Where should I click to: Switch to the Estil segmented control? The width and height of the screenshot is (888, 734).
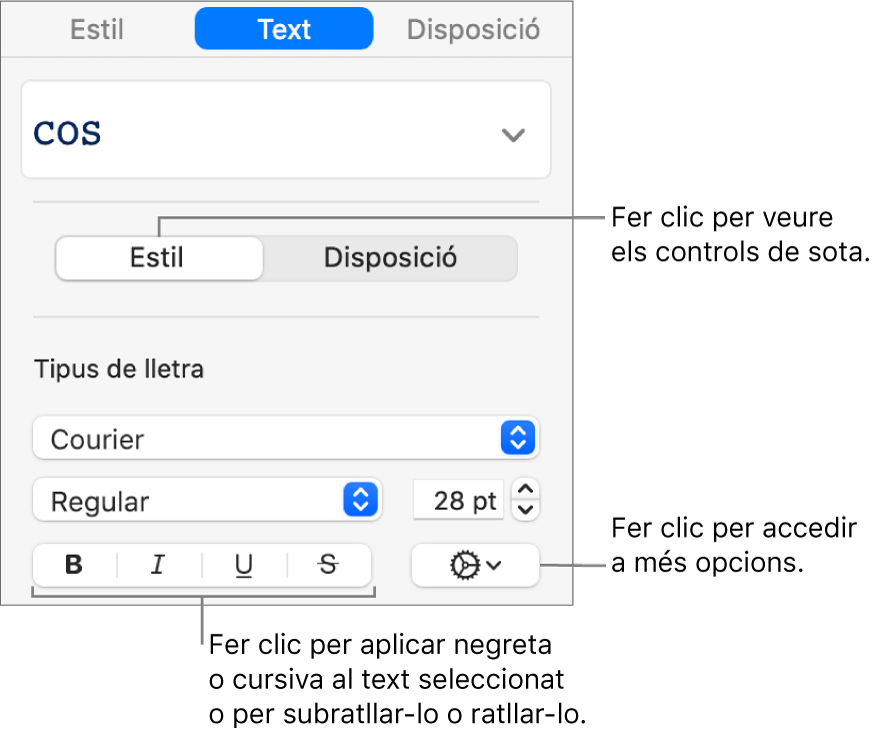[158, 258]
